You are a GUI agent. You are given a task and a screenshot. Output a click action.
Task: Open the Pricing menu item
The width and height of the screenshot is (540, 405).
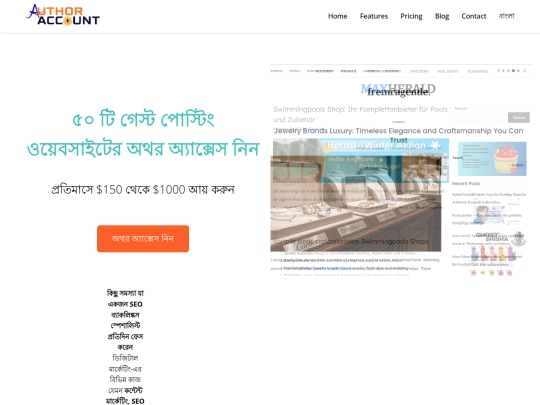[411, 16]
